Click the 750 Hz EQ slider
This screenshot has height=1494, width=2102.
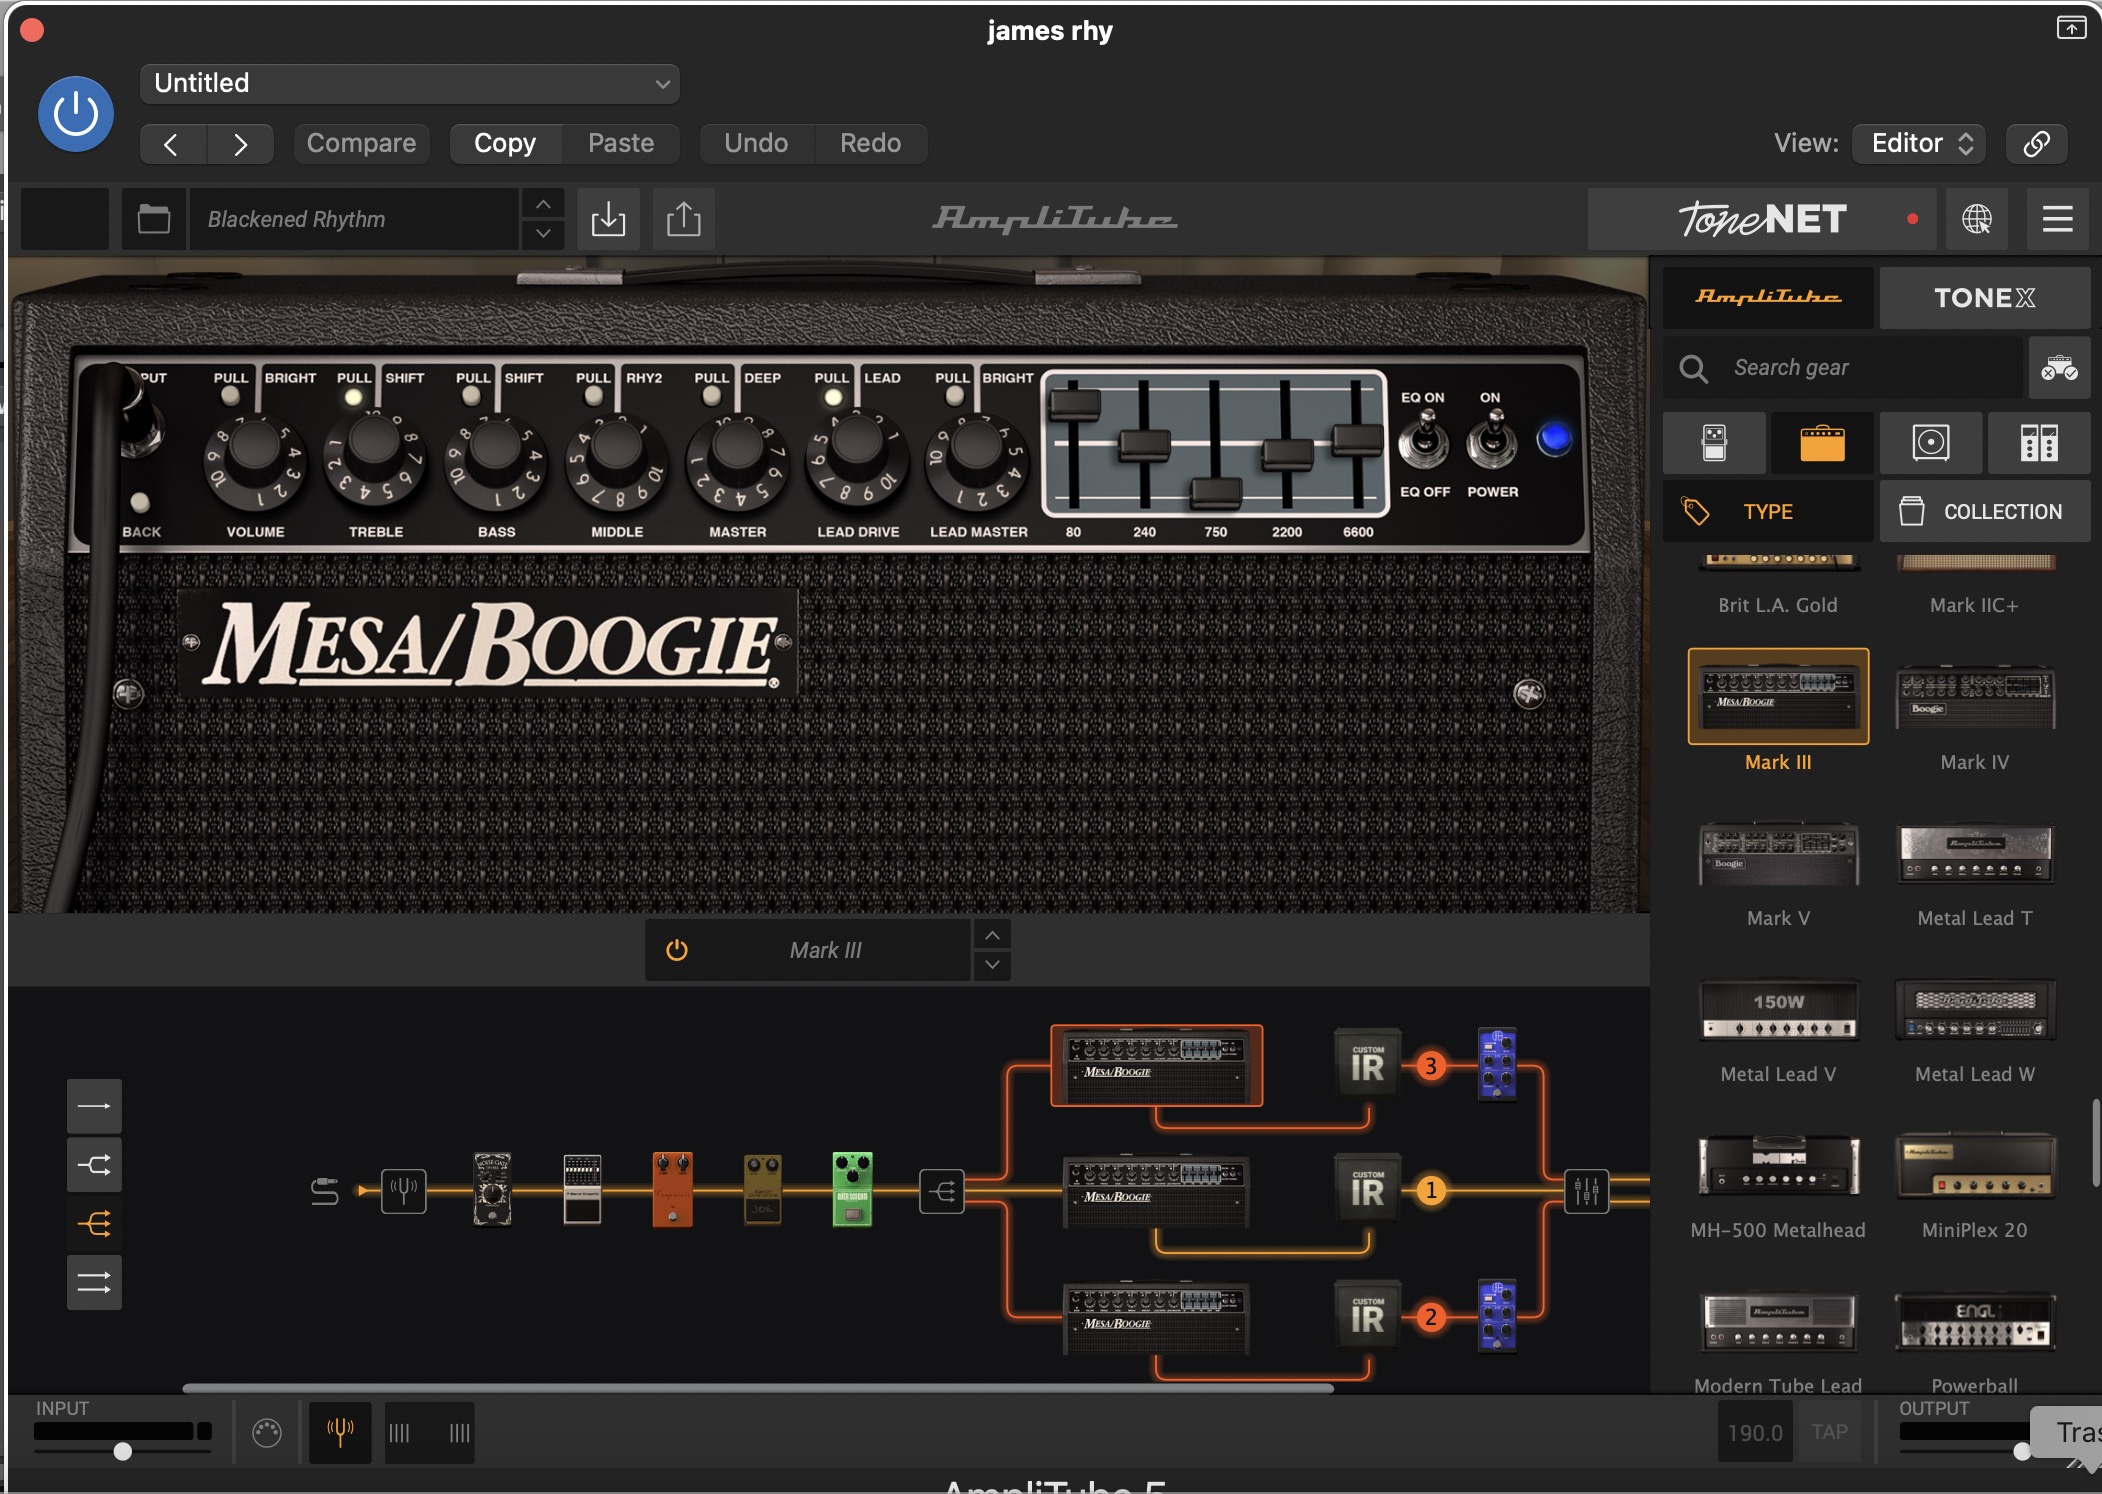click(1215, 492)
